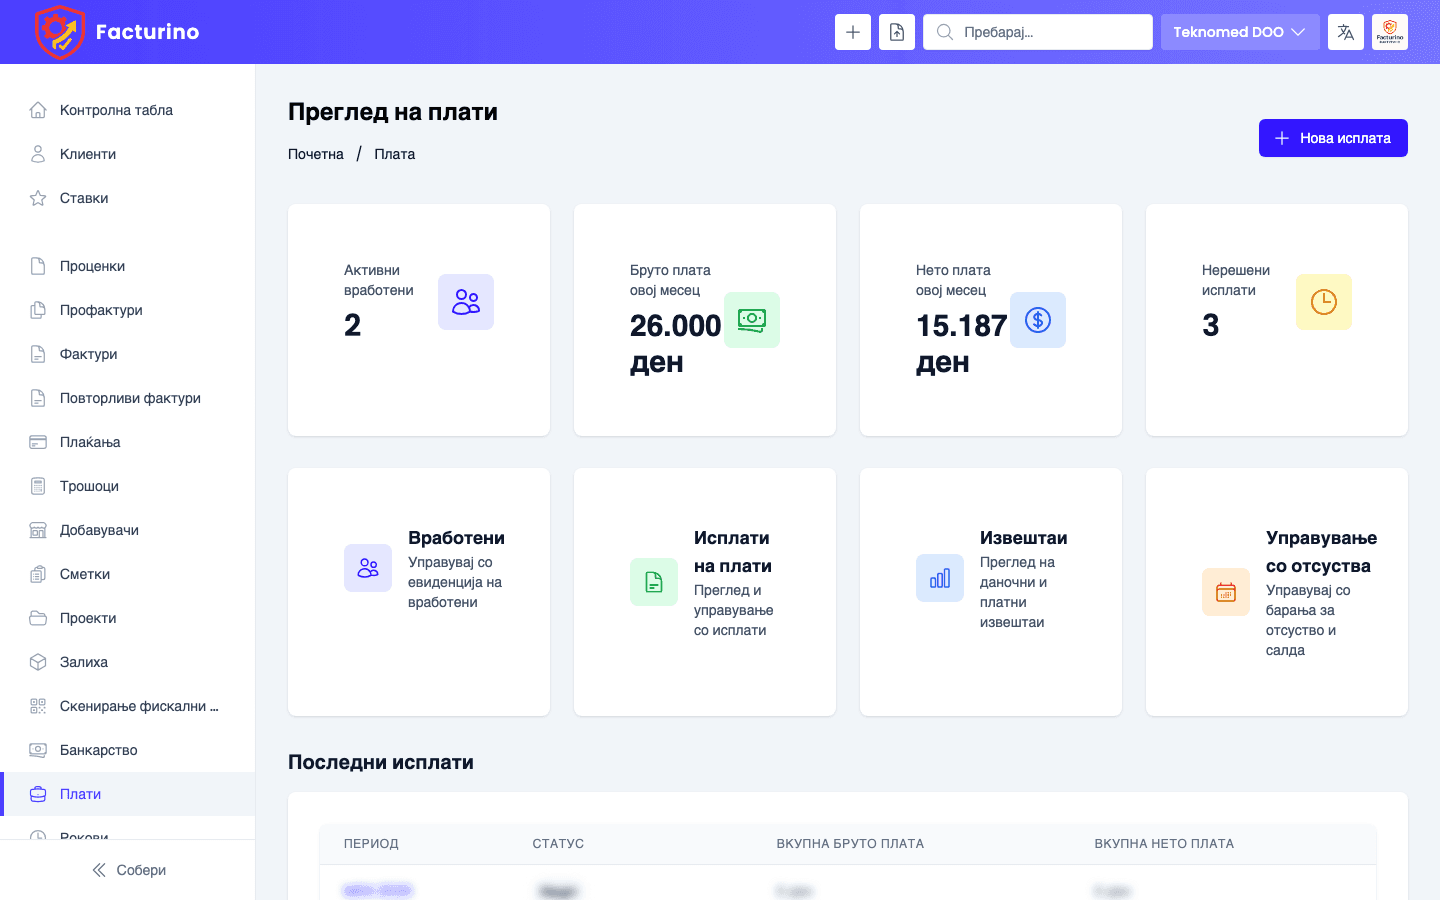1440x900 pixels.
Task: Open the document import icon next to plus
Action: click(x=896, y=31)
